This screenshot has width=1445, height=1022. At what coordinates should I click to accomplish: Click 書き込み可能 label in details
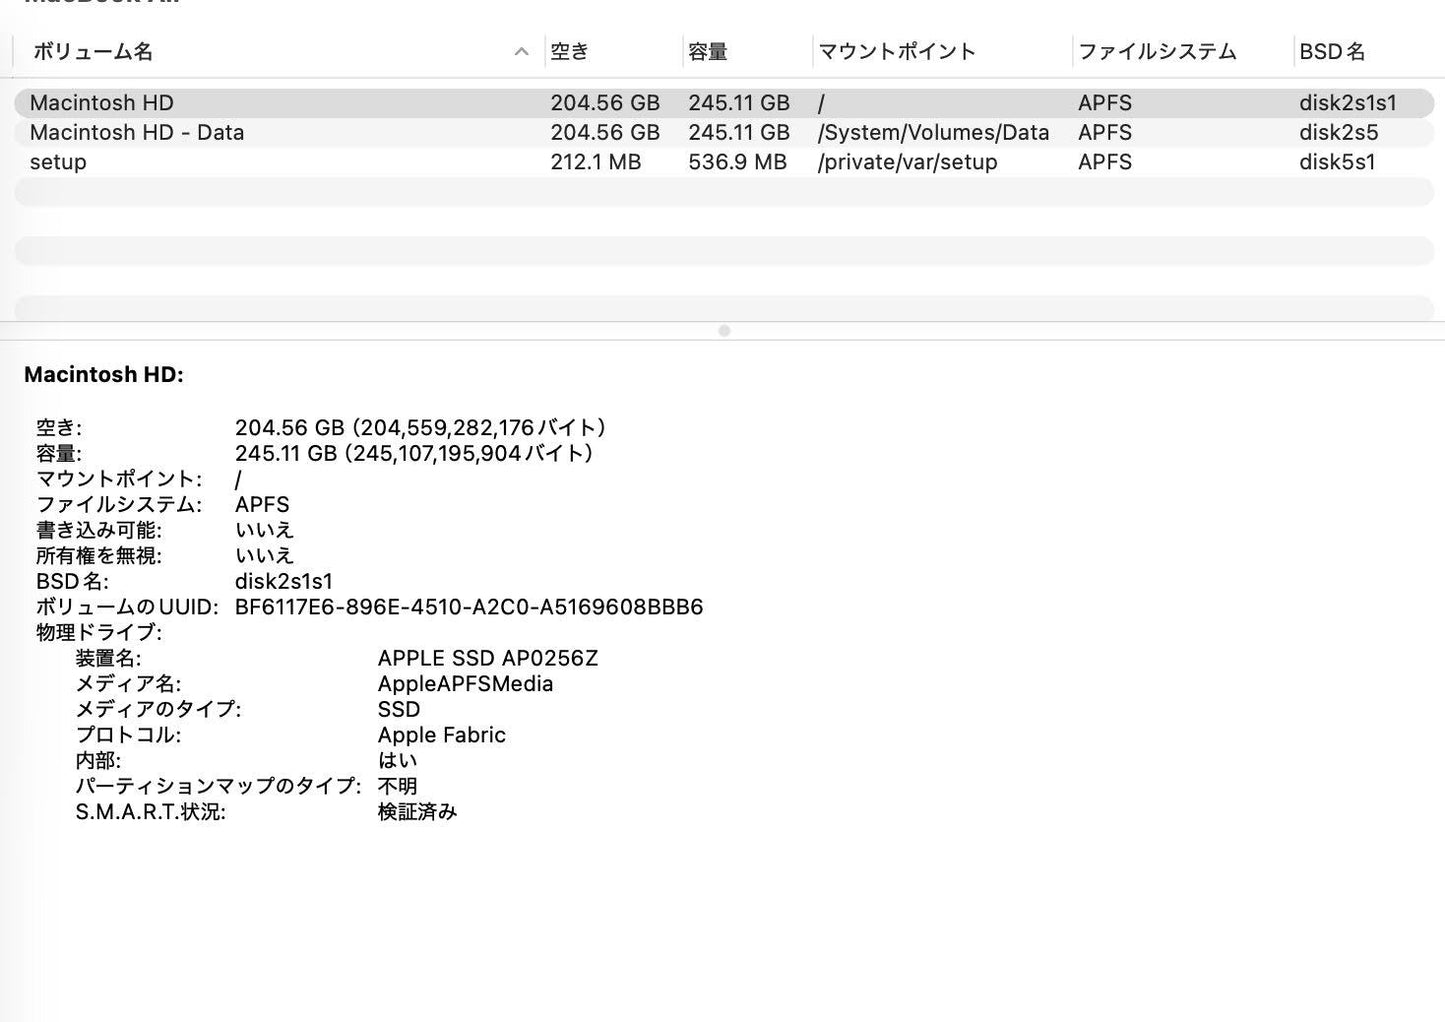98,531
